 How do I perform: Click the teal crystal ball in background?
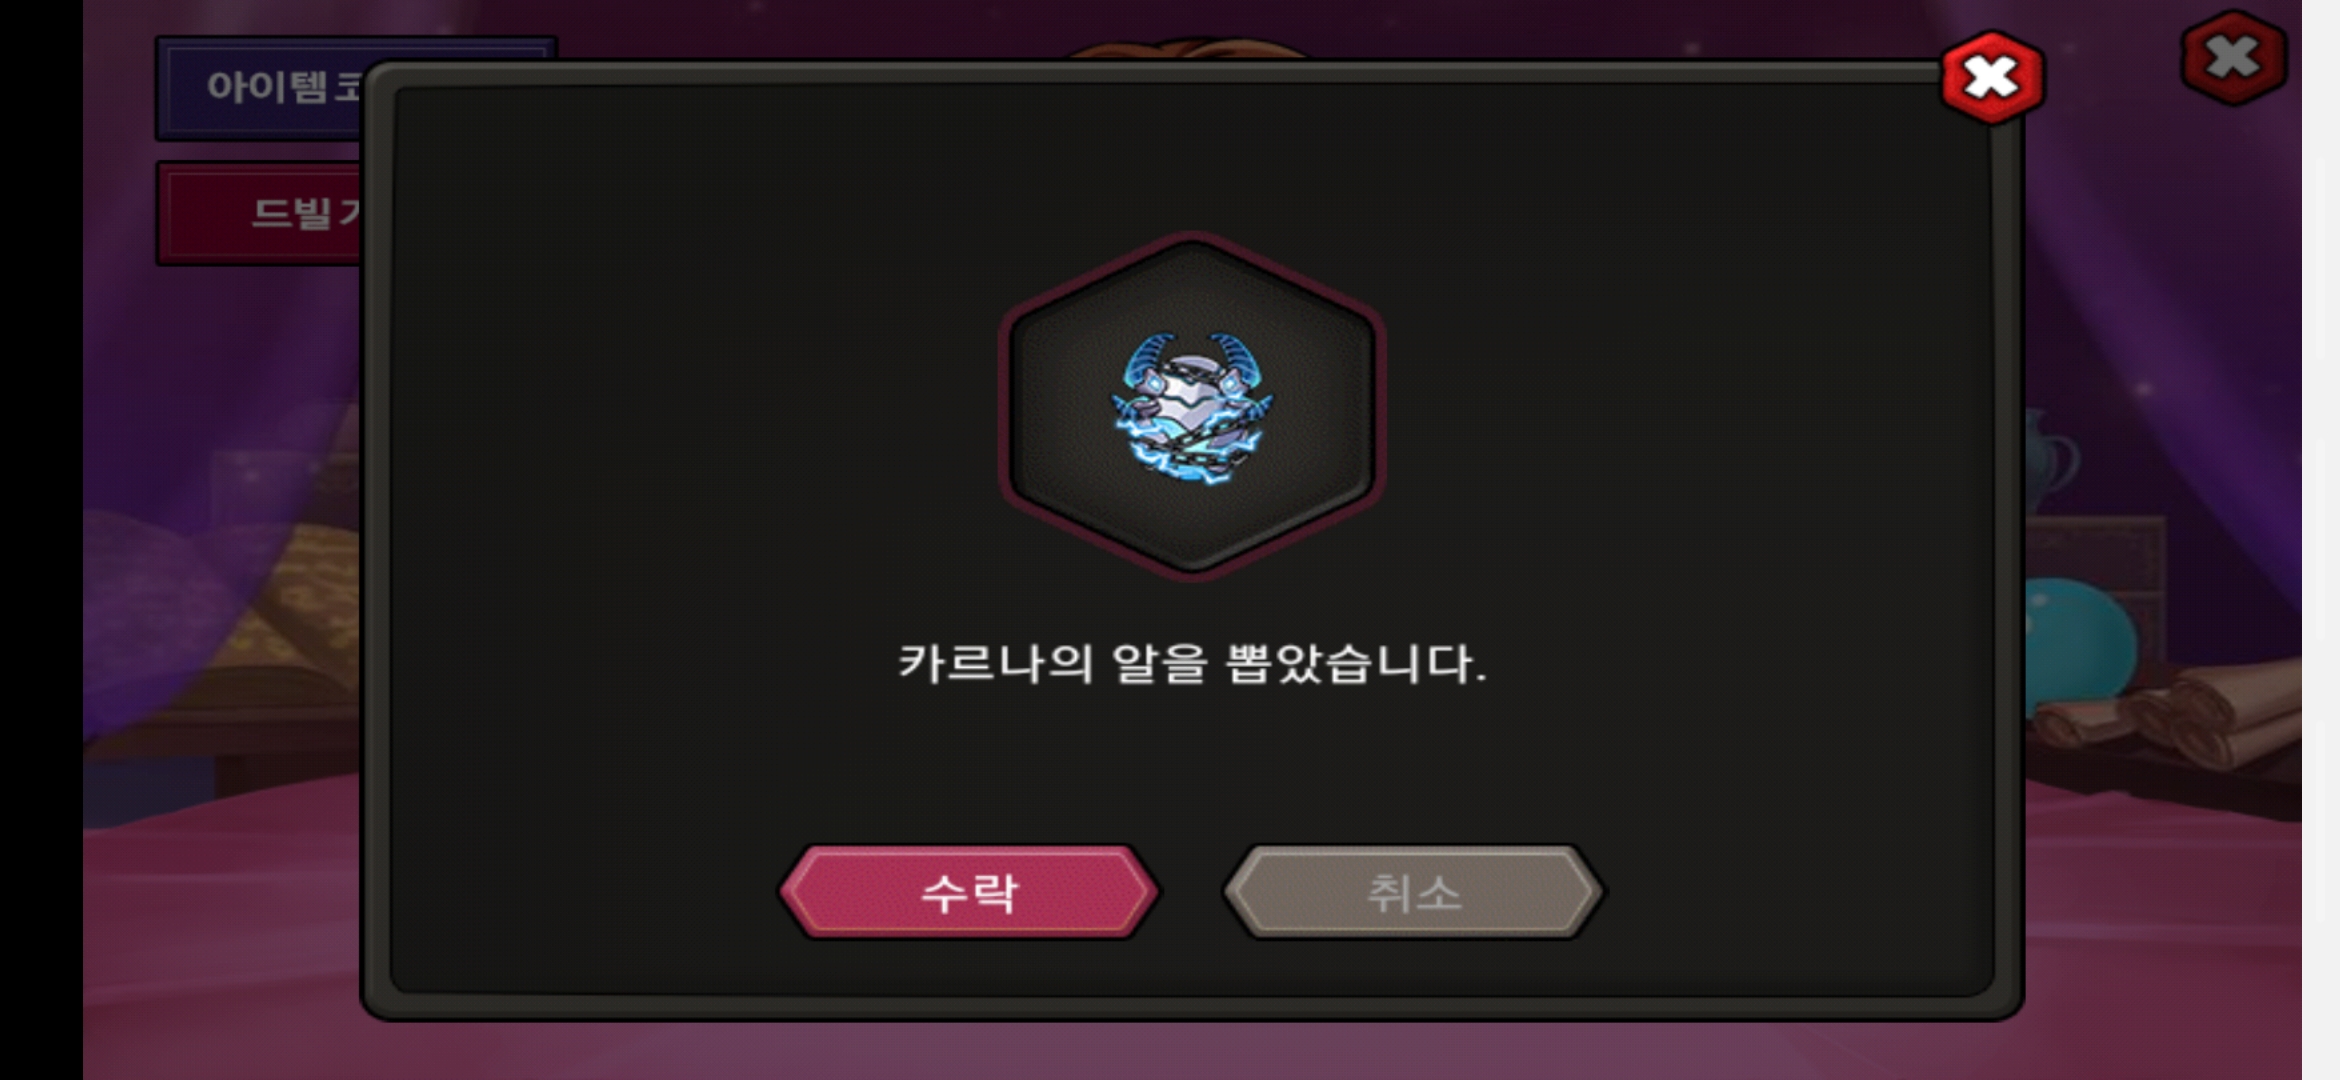2078,640
